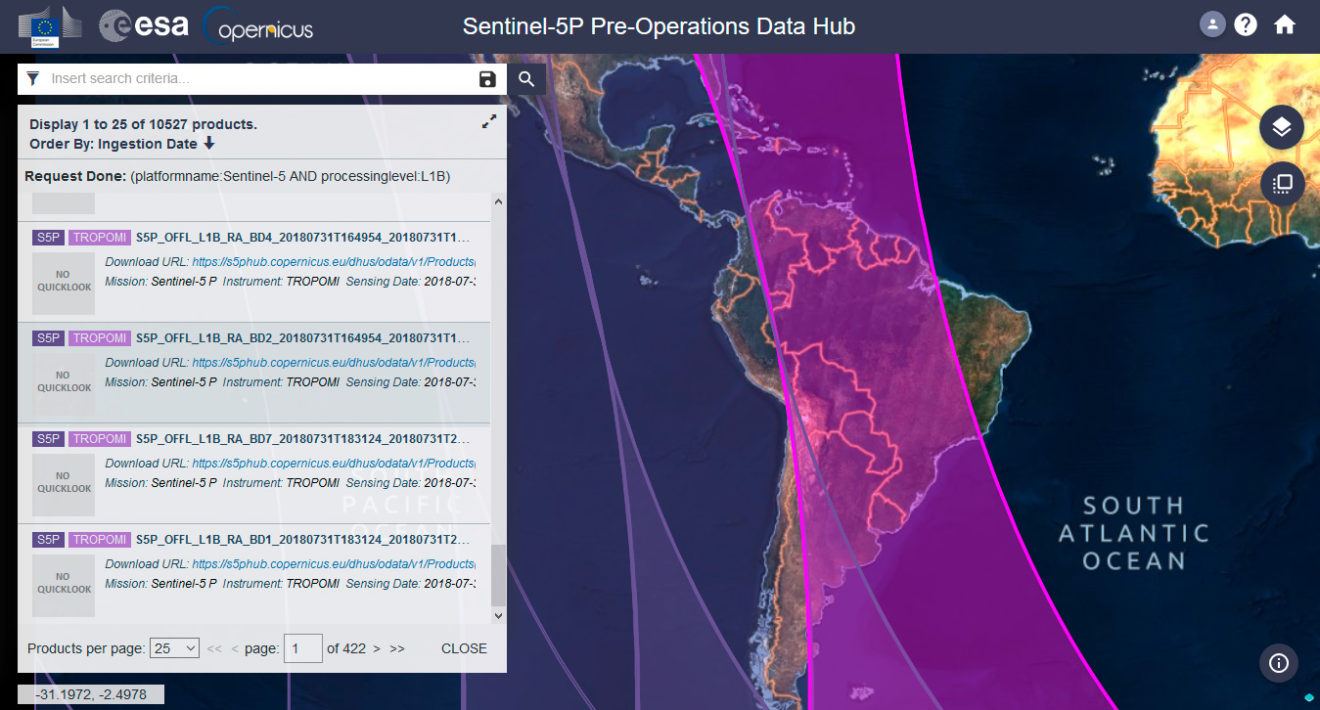The image size is (1320, 710).
Task: Open advanced search via the funnel icon
Action: [x=31, y=78]
